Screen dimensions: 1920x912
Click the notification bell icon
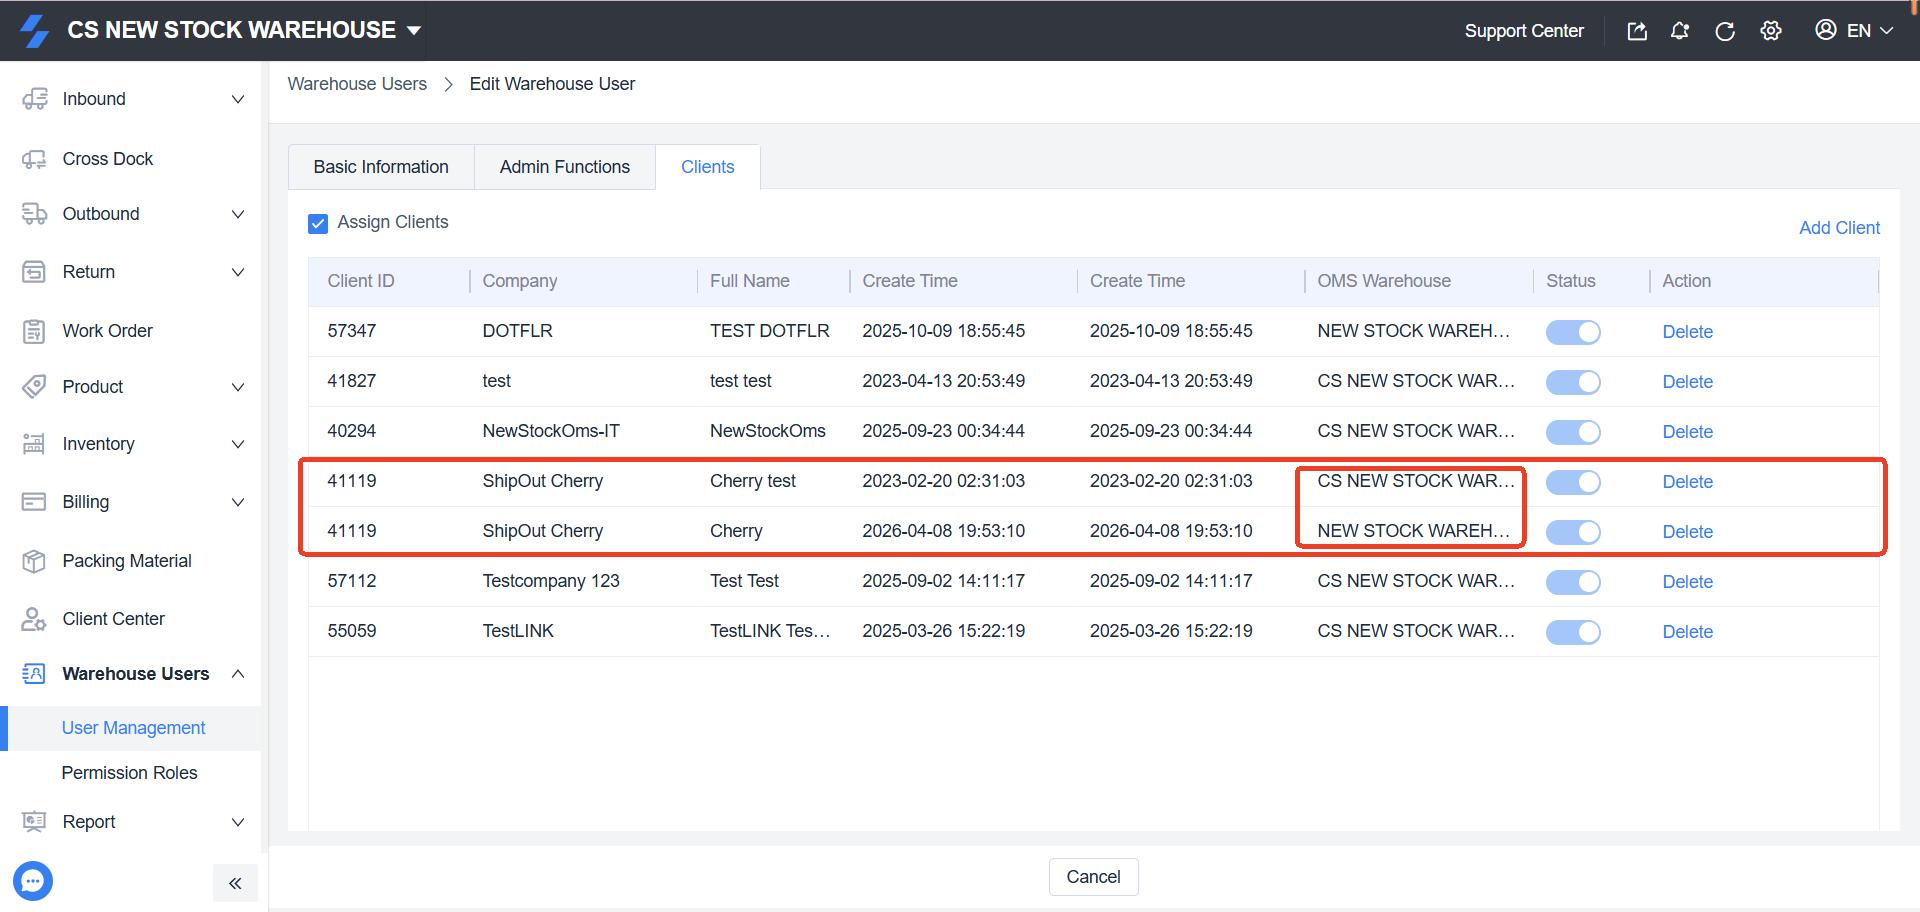[1680, 31]
